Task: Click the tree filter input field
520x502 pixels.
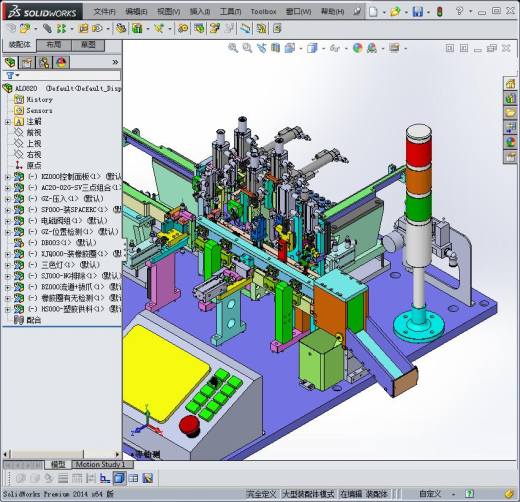Action: (70, 75)
